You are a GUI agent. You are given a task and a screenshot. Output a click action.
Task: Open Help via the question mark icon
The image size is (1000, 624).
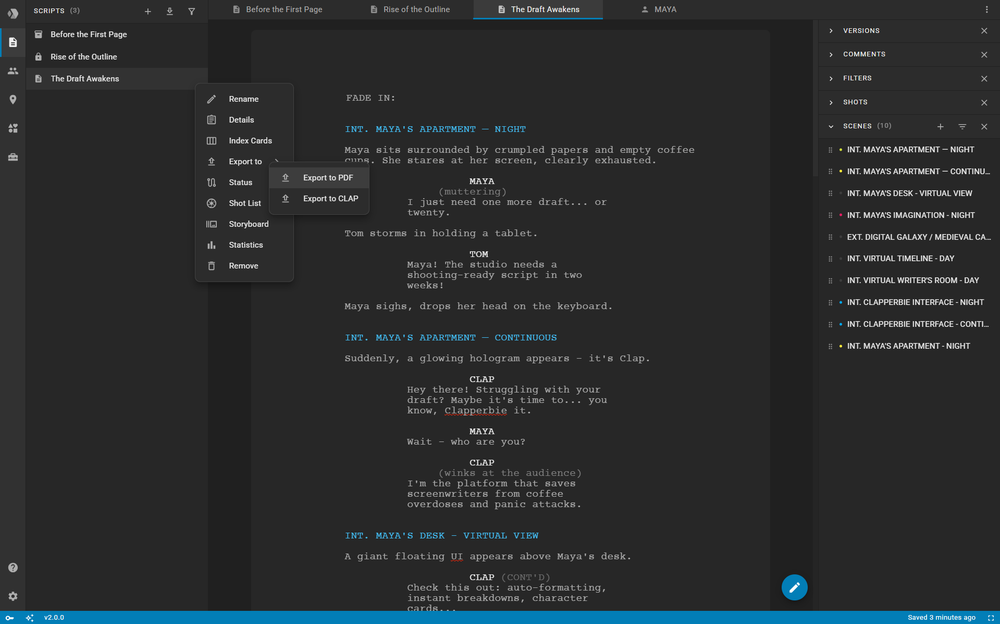click(x=12, y=567)
